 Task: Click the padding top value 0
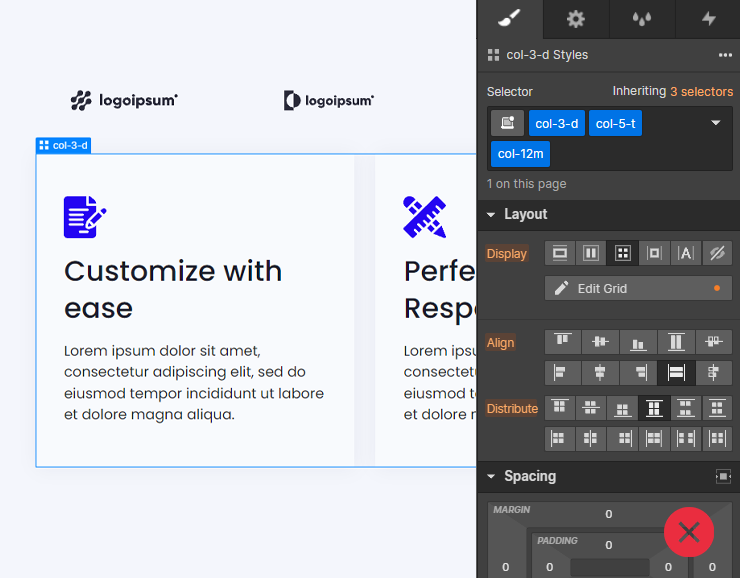pos(609,545)
